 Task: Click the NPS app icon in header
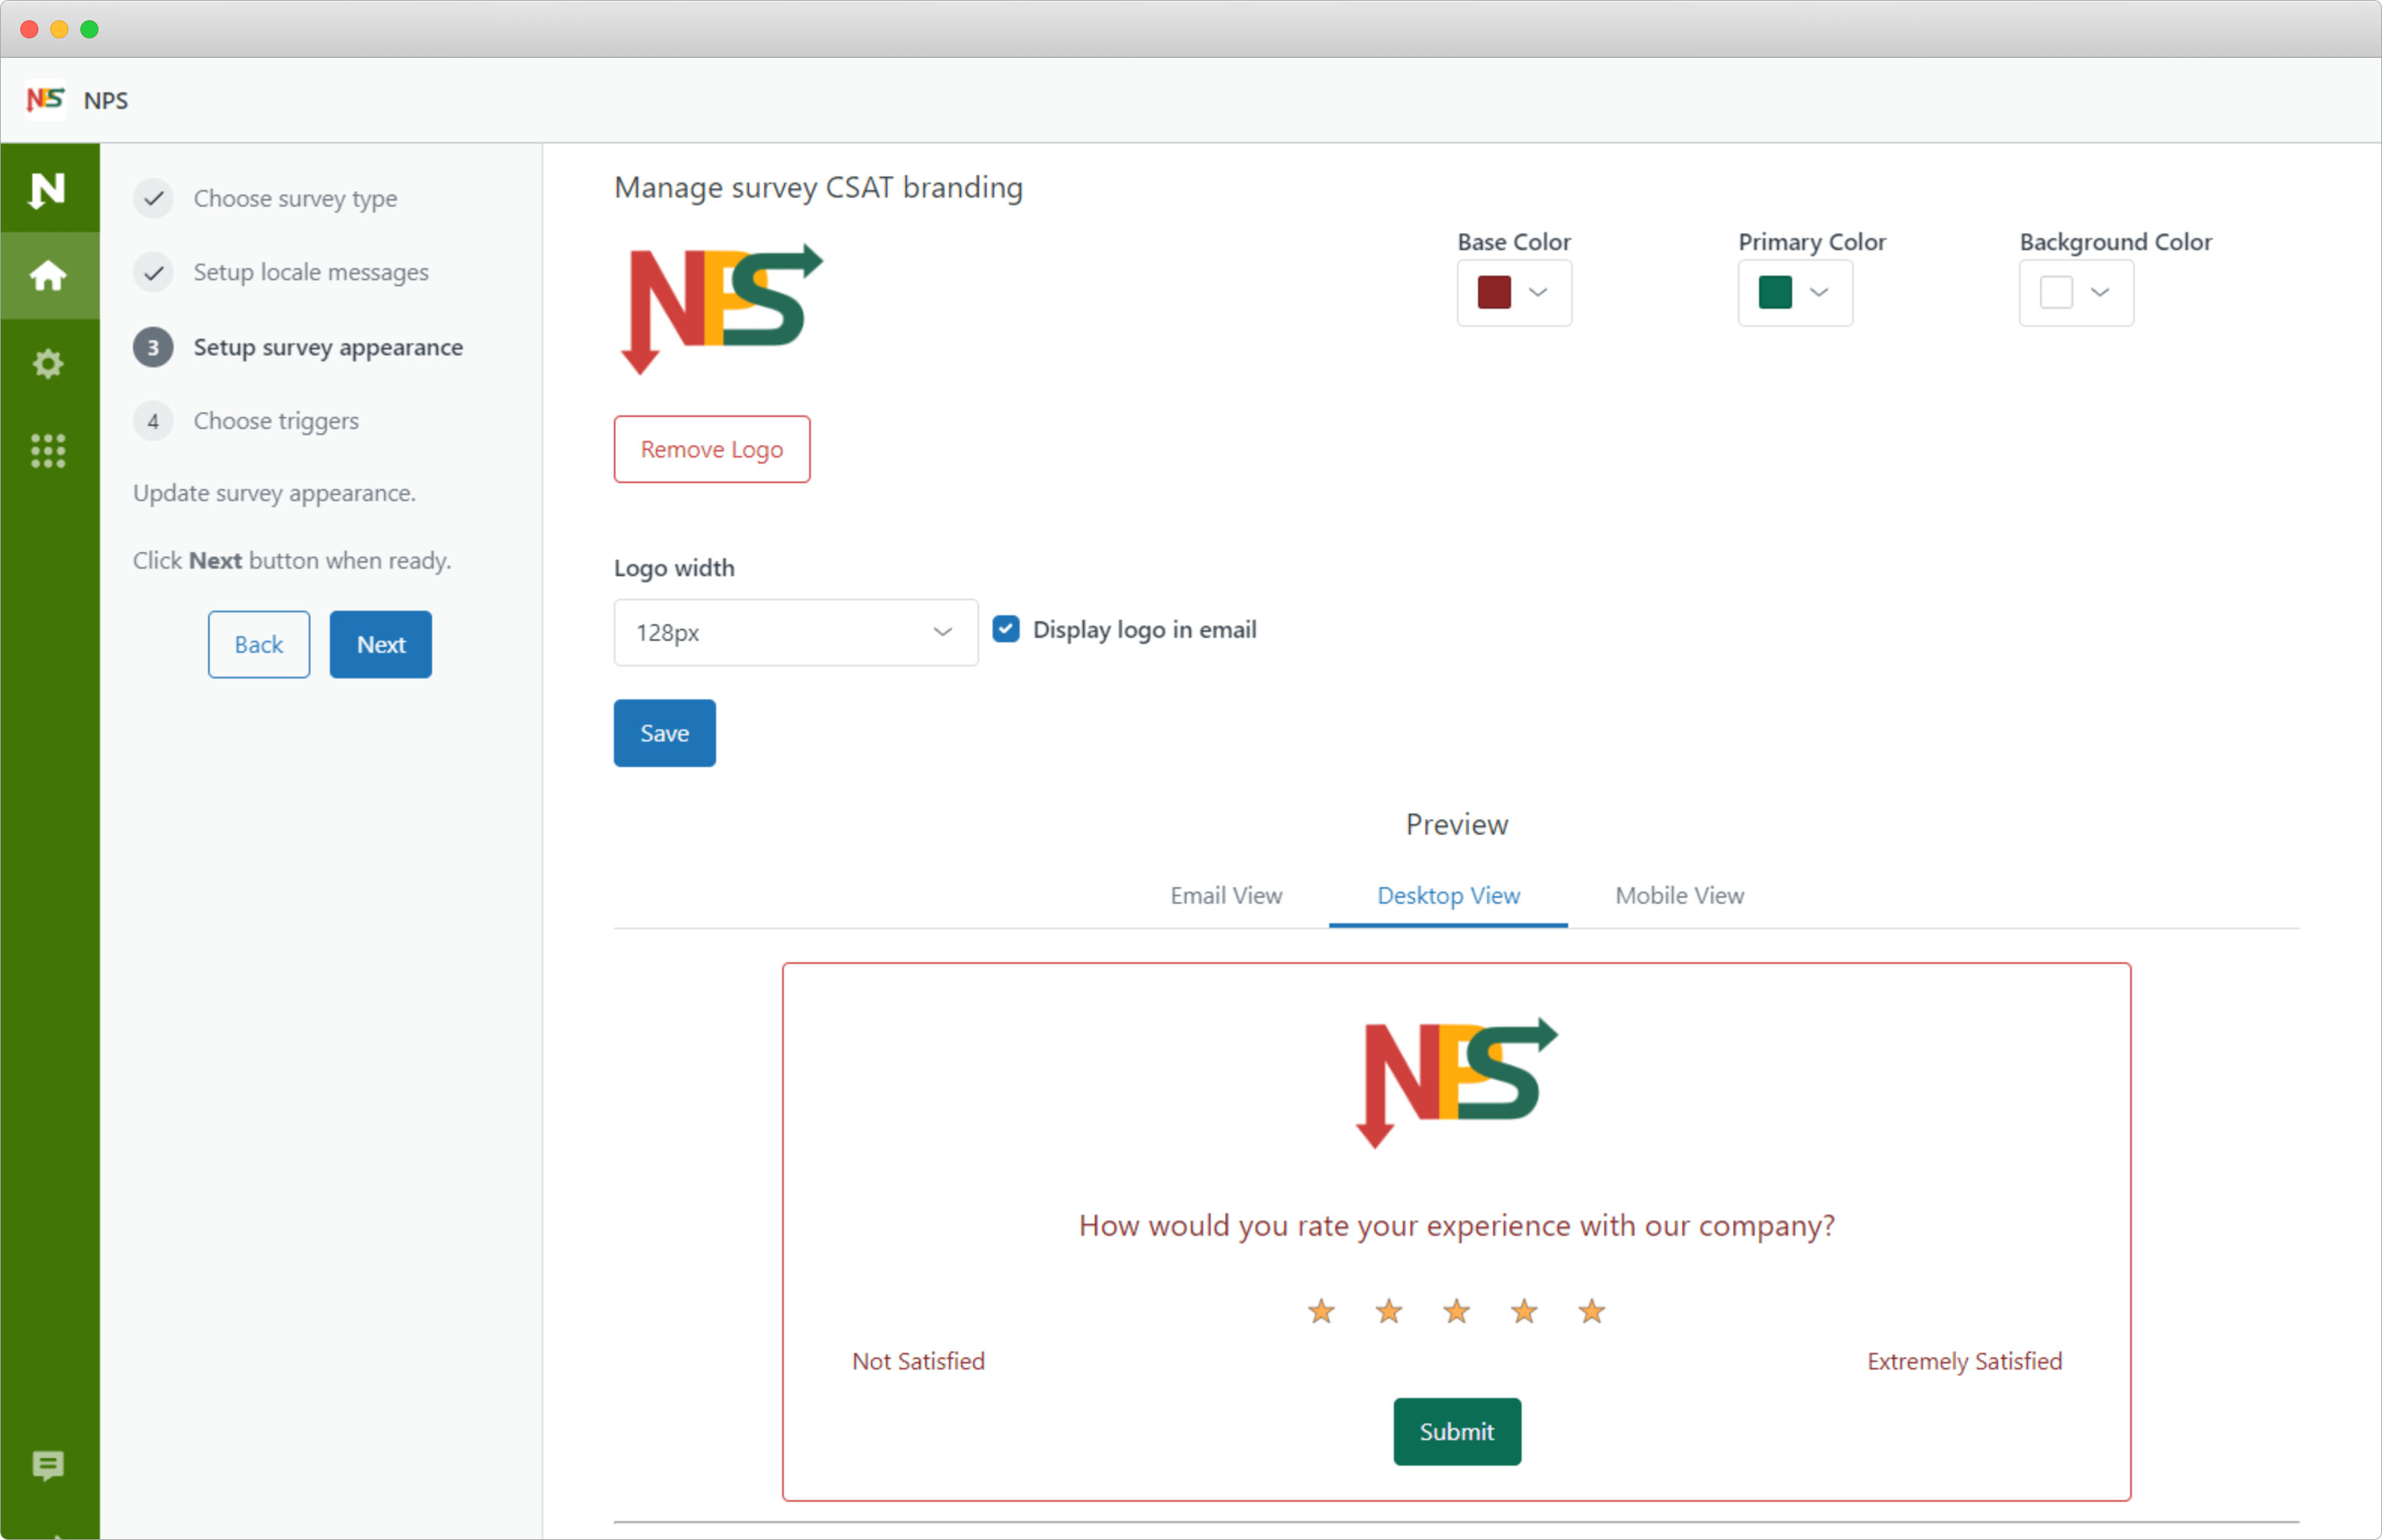pos(45,100)
